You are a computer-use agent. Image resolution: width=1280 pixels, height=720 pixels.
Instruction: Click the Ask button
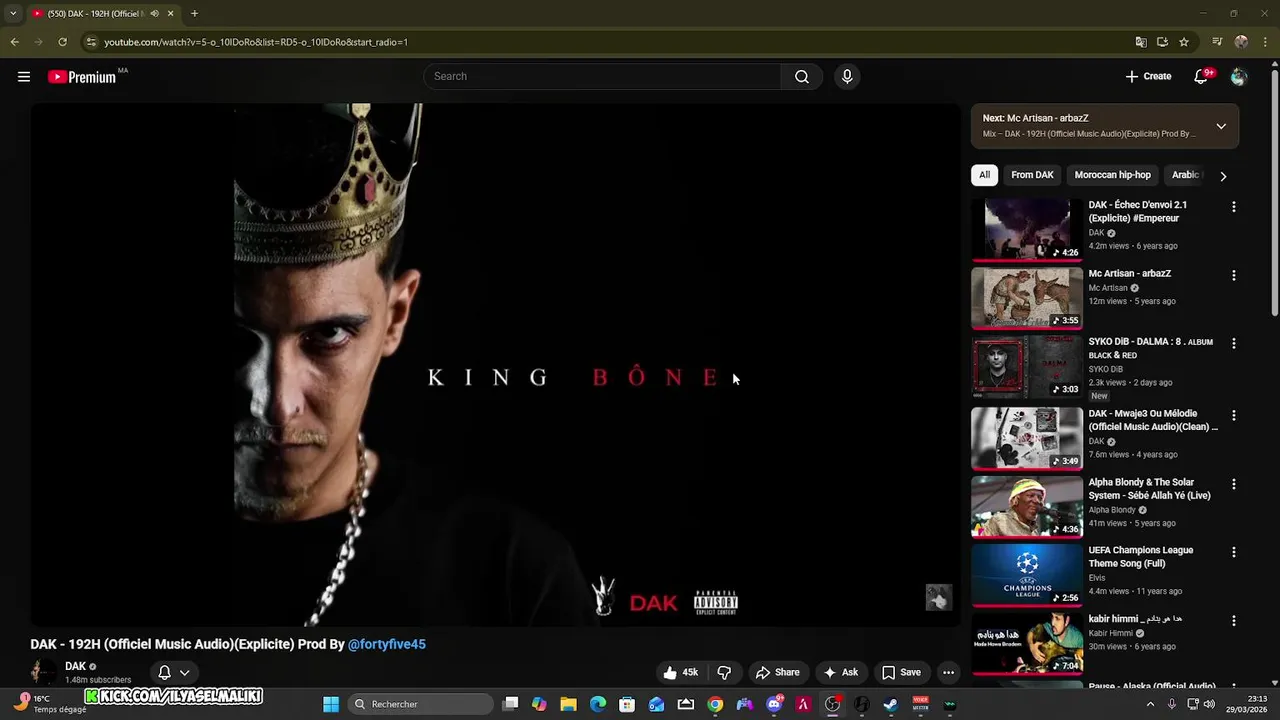coord(840,672)
